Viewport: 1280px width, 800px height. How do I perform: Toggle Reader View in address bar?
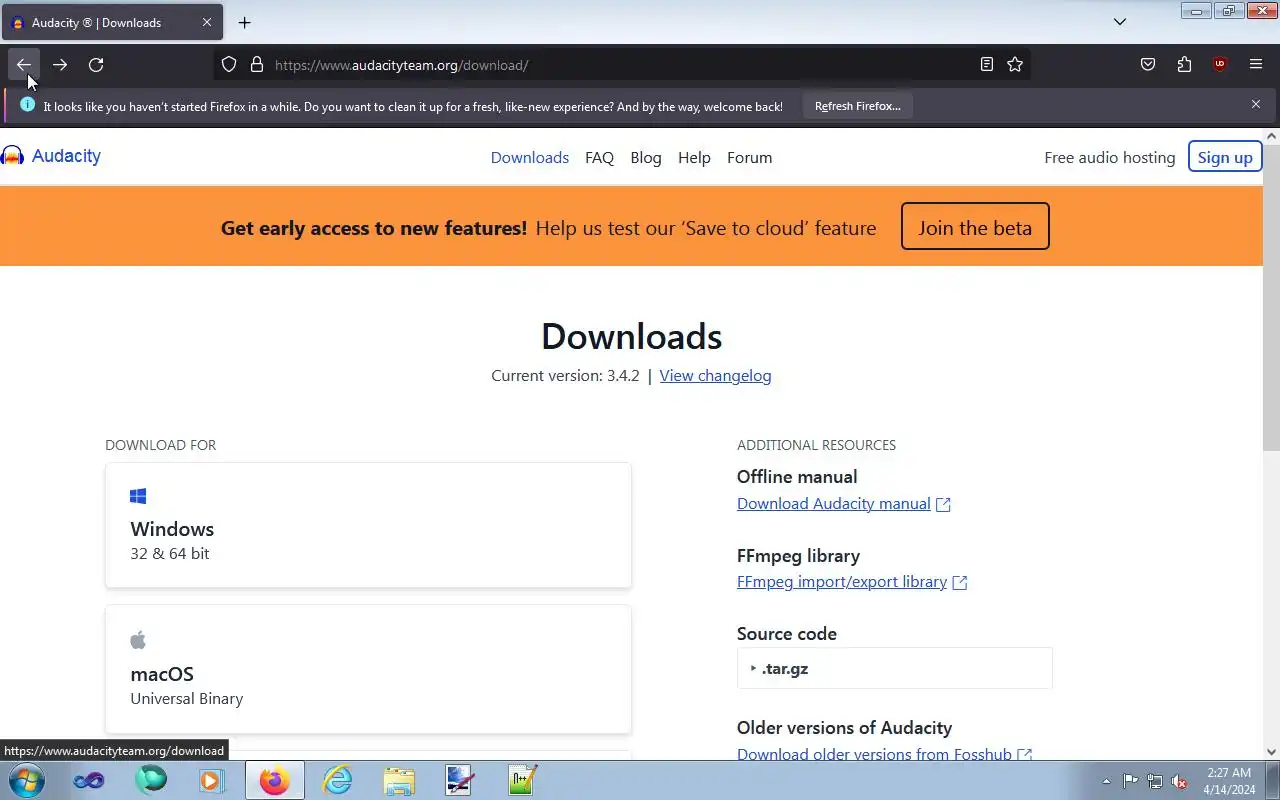(x=987, y=65)
